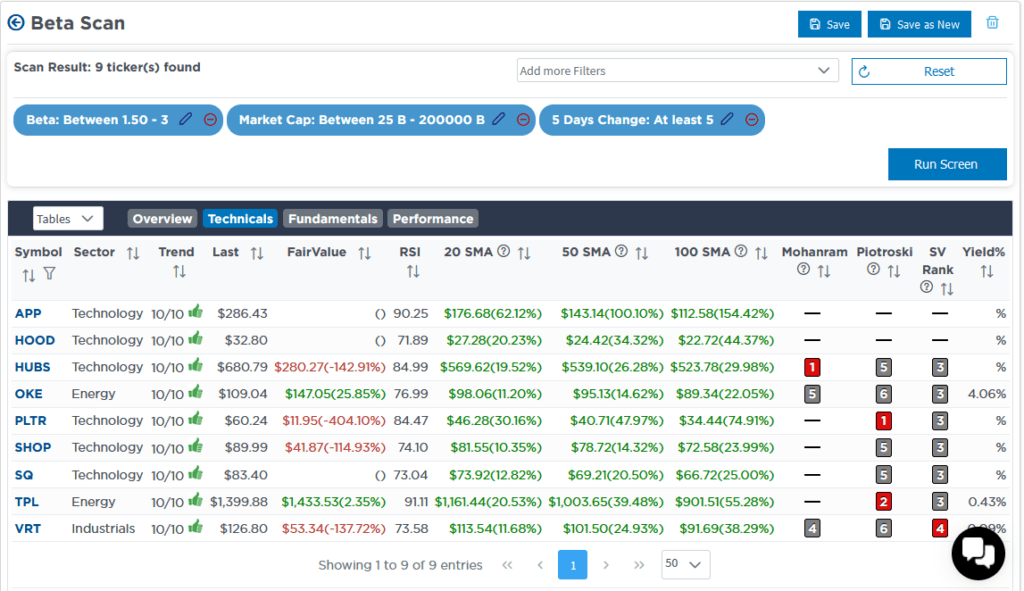Screen dimensions: 1024x591
Task: Sort the table by Sector
Action: coord(133,253)
